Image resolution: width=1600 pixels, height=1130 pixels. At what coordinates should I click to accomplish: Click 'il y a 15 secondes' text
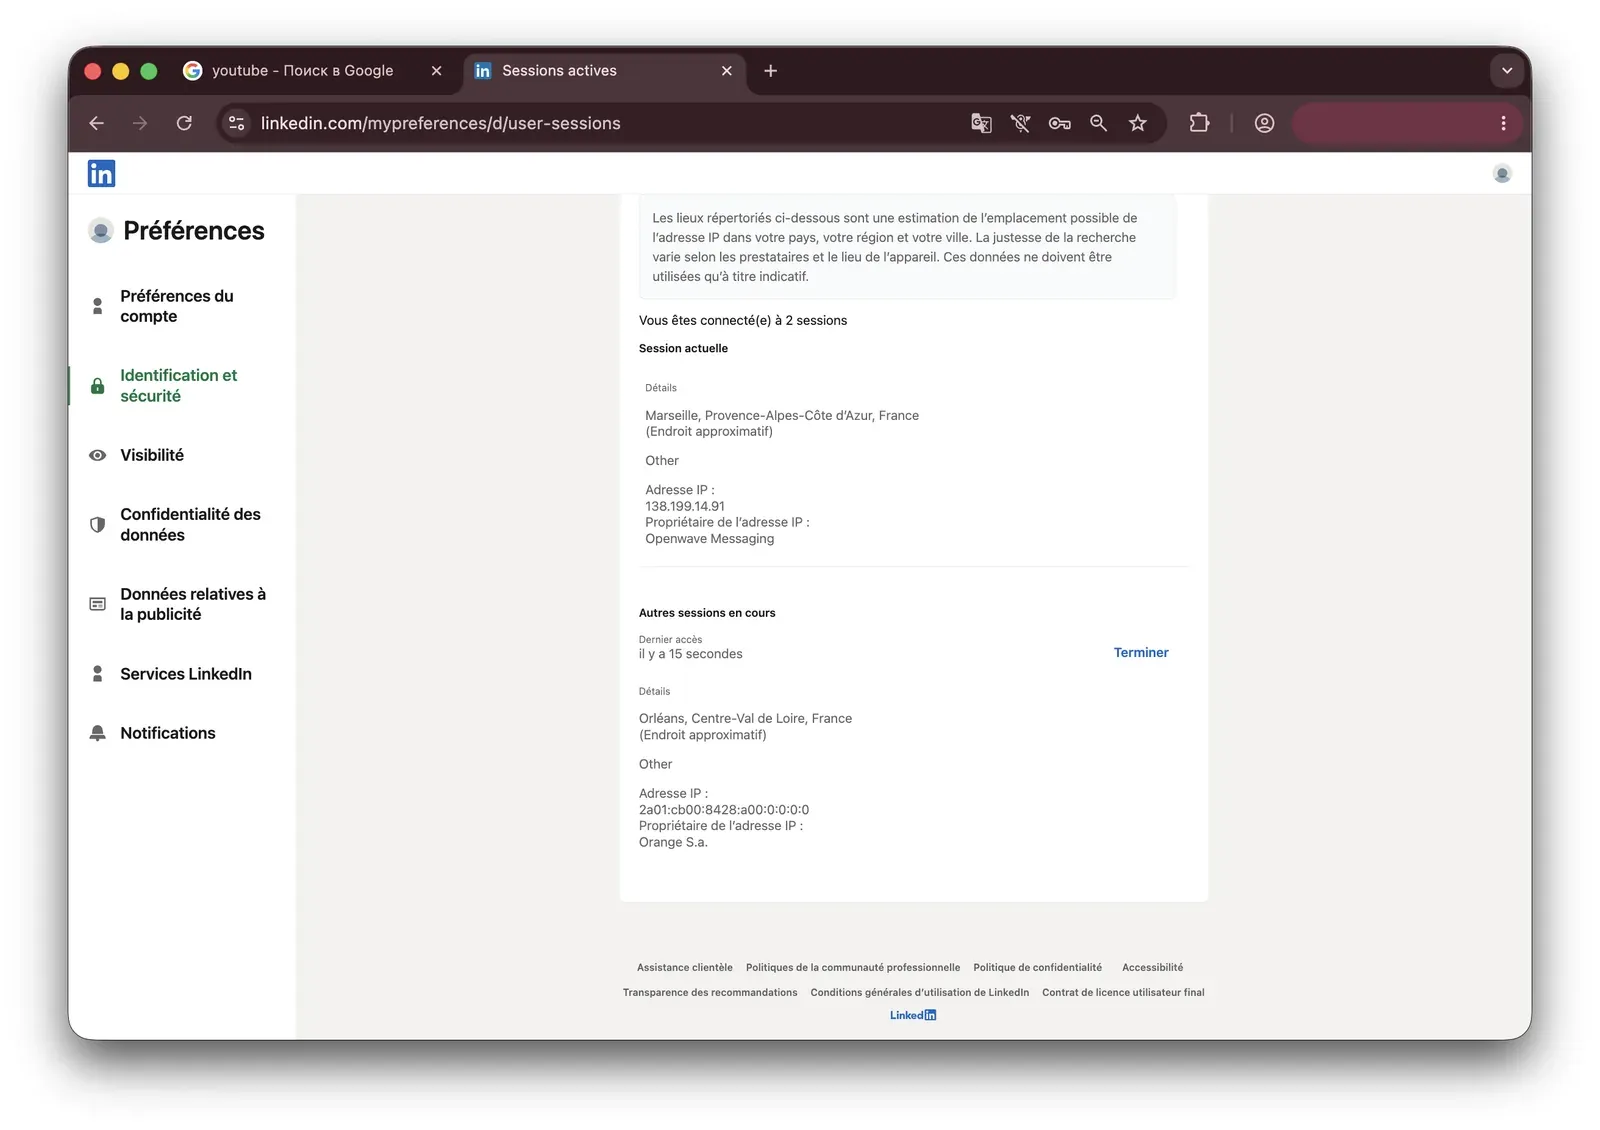690,654
